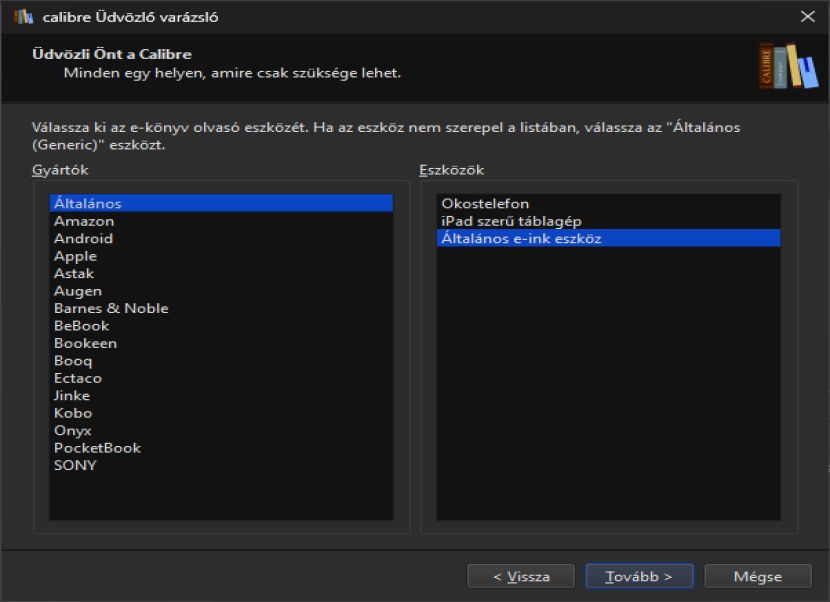Cancel the wizard with Mégse
830x602 pixels.
pyautogui.click(x=757, y=576)
